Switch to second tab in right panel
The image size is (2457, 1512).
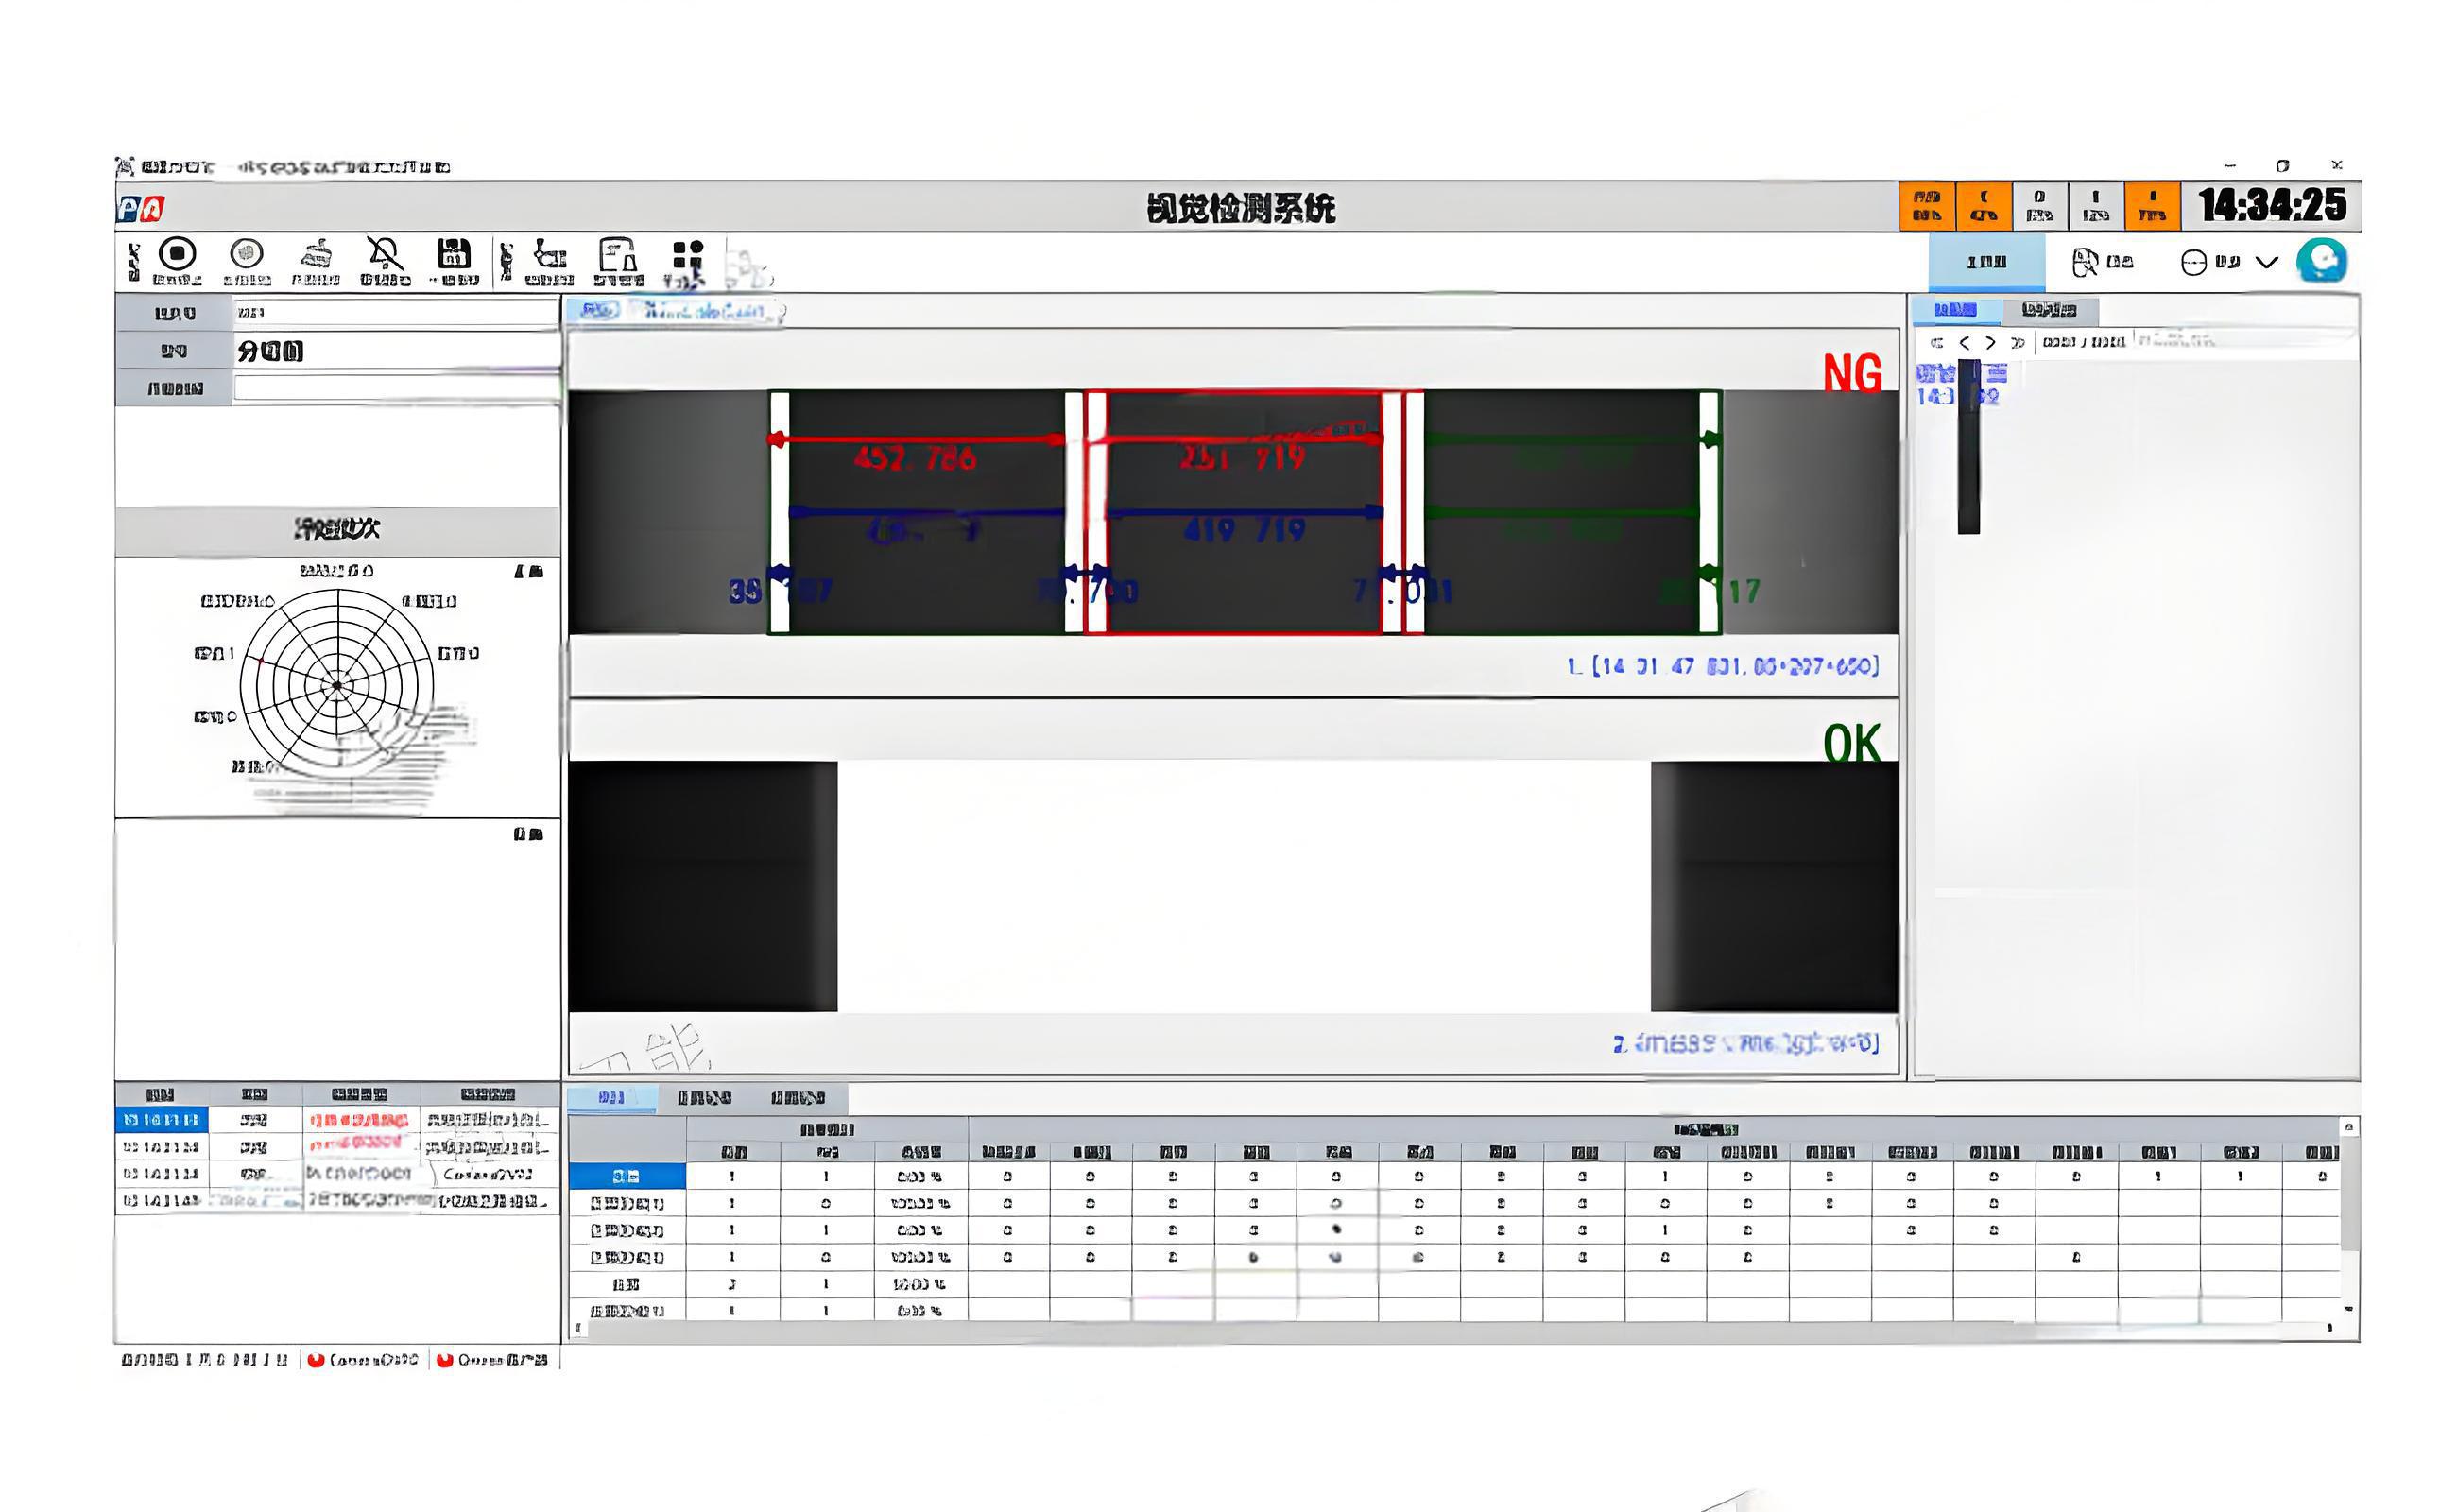(2048, 310)
